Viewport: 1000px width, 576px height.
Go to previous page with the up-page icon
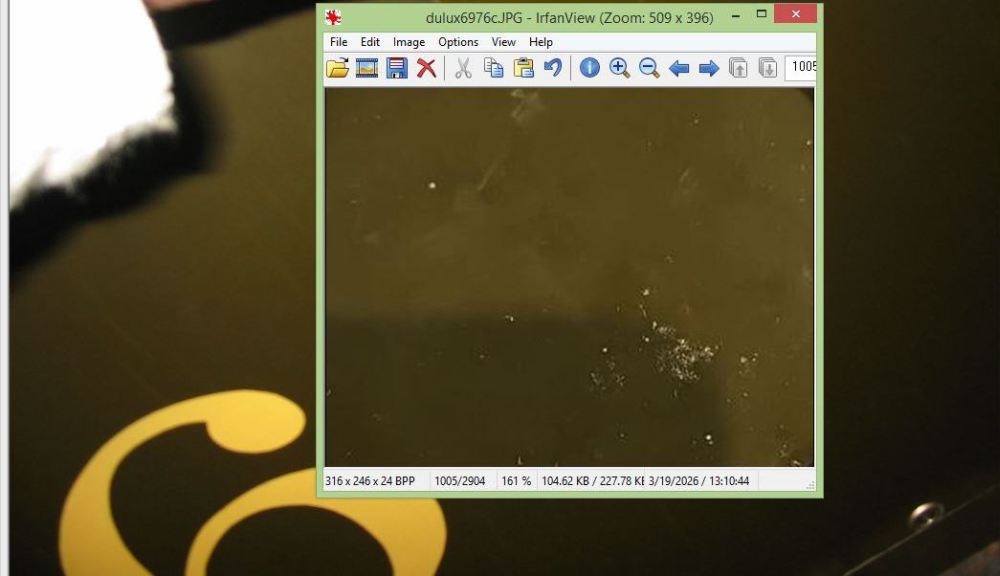(x=739, y=68)
